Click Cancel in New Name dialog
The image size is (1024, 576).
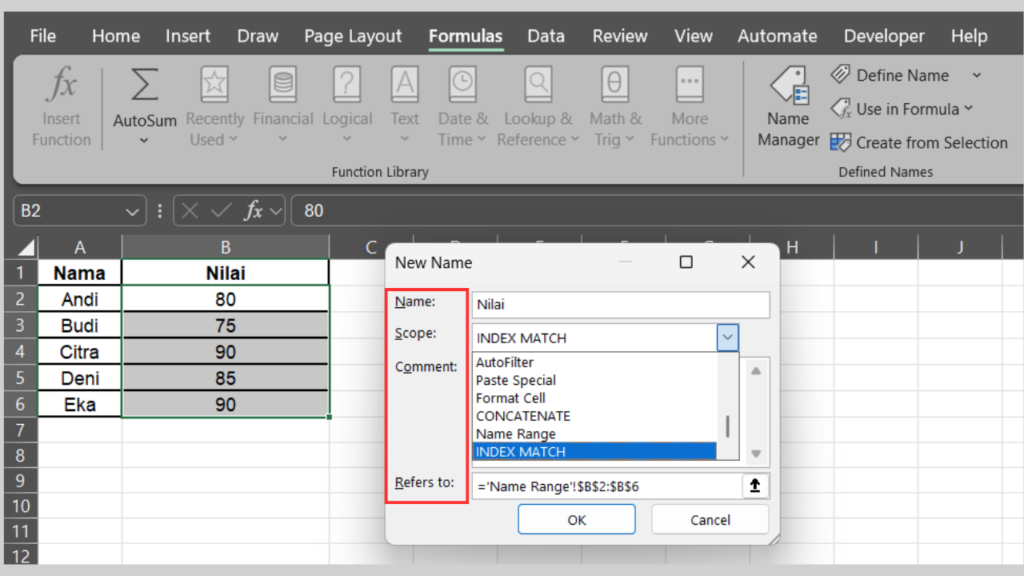click(x=710, y=520)
